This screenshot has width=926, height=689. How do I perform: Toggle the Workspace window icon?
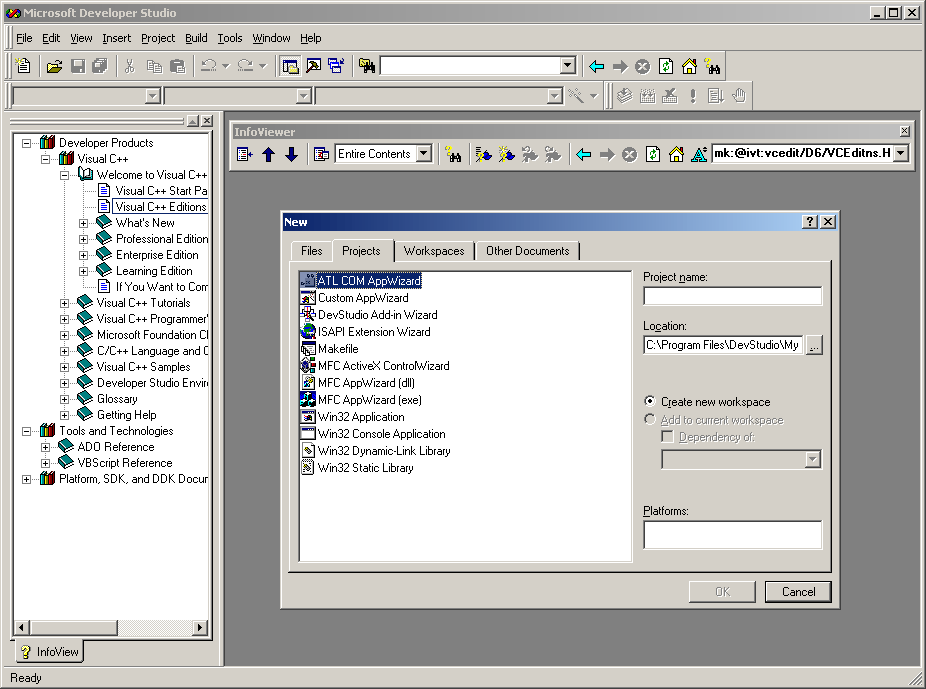[289, 66]
